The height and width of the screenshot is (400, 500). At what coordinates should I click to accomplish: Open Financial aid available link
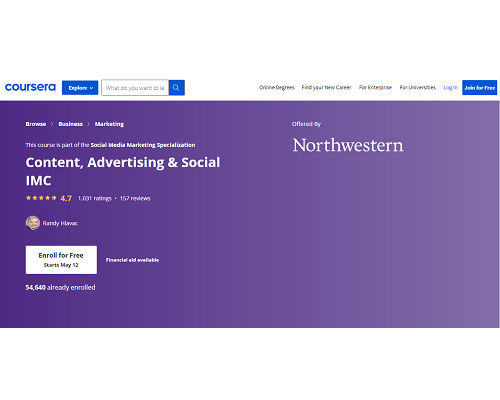pos(132,260)
